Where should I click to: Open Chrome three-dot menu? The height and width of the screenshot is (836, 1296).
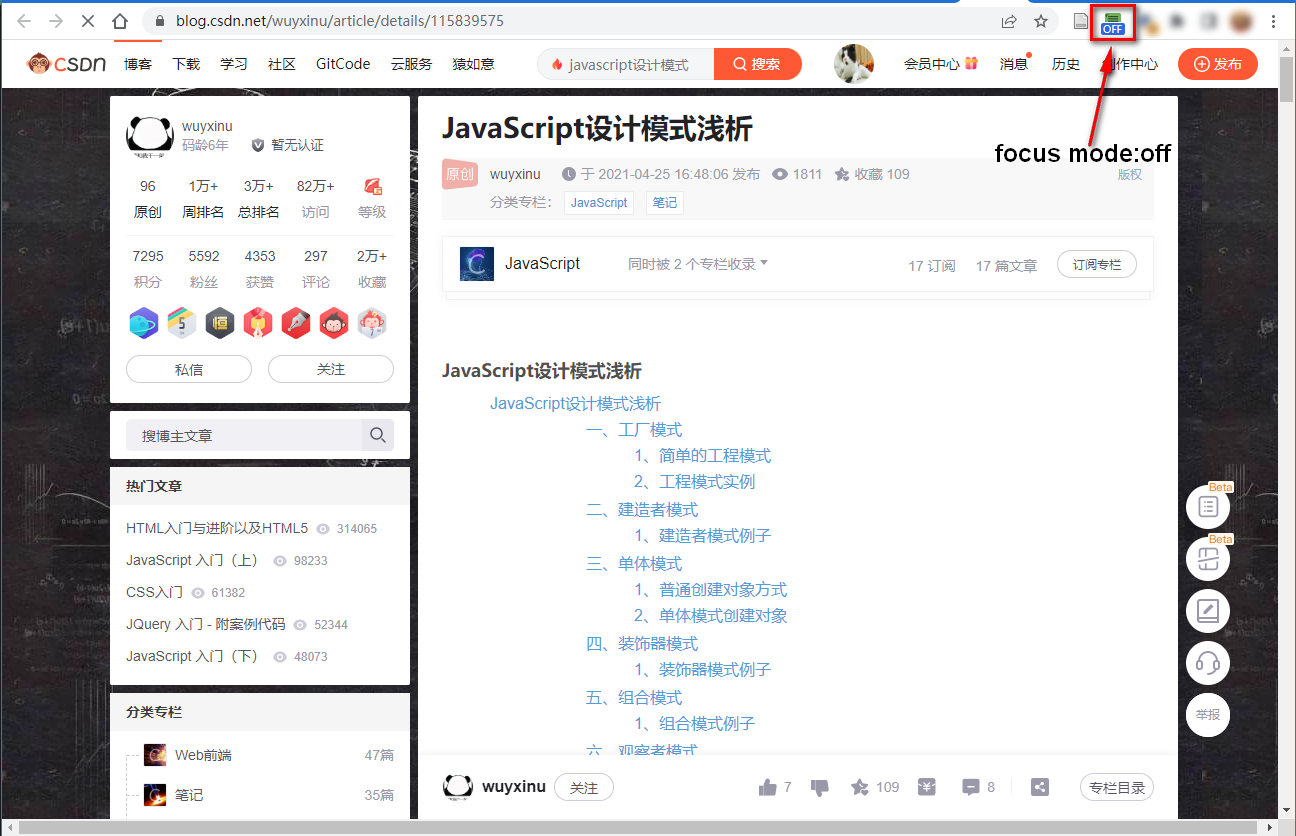click(1273, 21)
